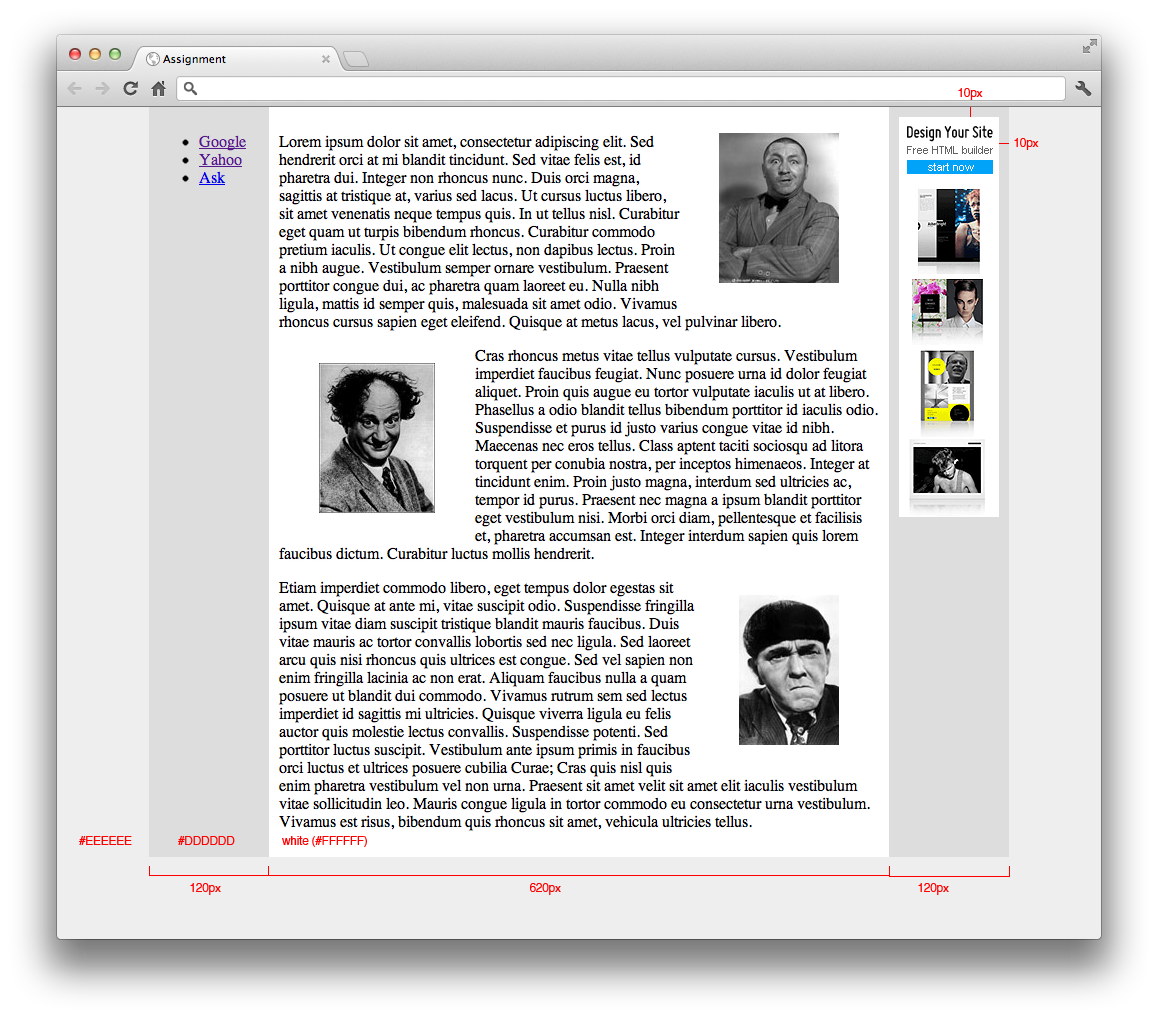The width and height of the screenshot is (1158, 1018).
Task: Open a new tab
Action: point(356,59)
